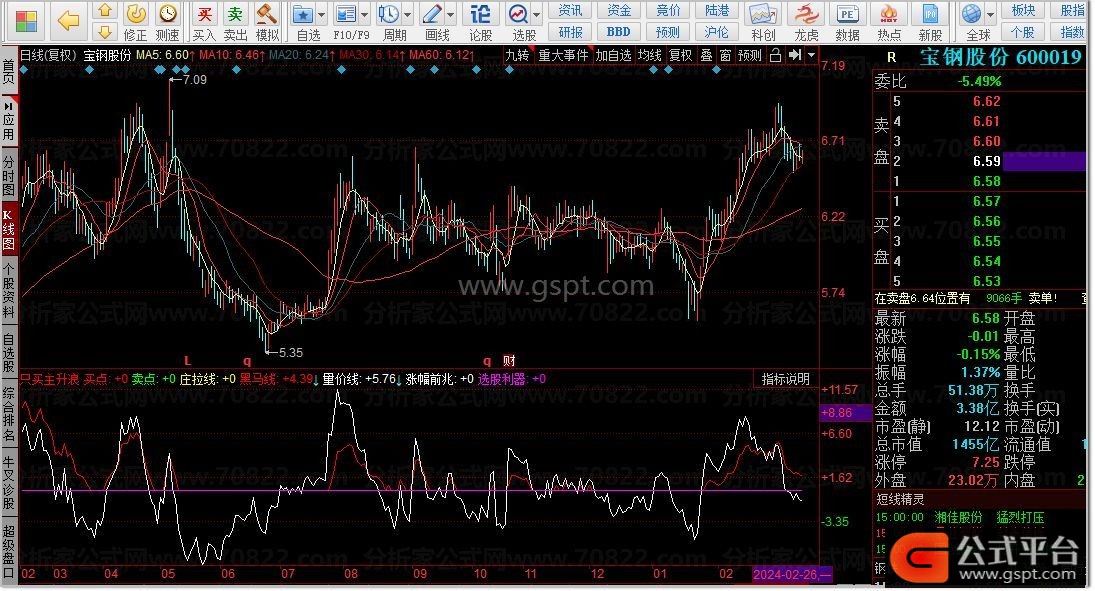Screen dimensions: 1095x591
Task: Switch to 首页 sidebar tab
Action: (8, 71)
